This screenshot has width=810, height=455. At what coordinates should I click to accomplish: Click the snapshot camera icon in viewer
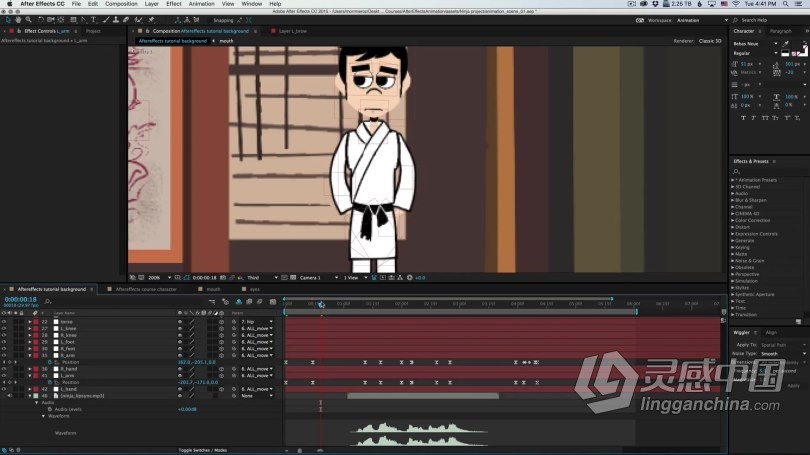[x=223, y=278]
